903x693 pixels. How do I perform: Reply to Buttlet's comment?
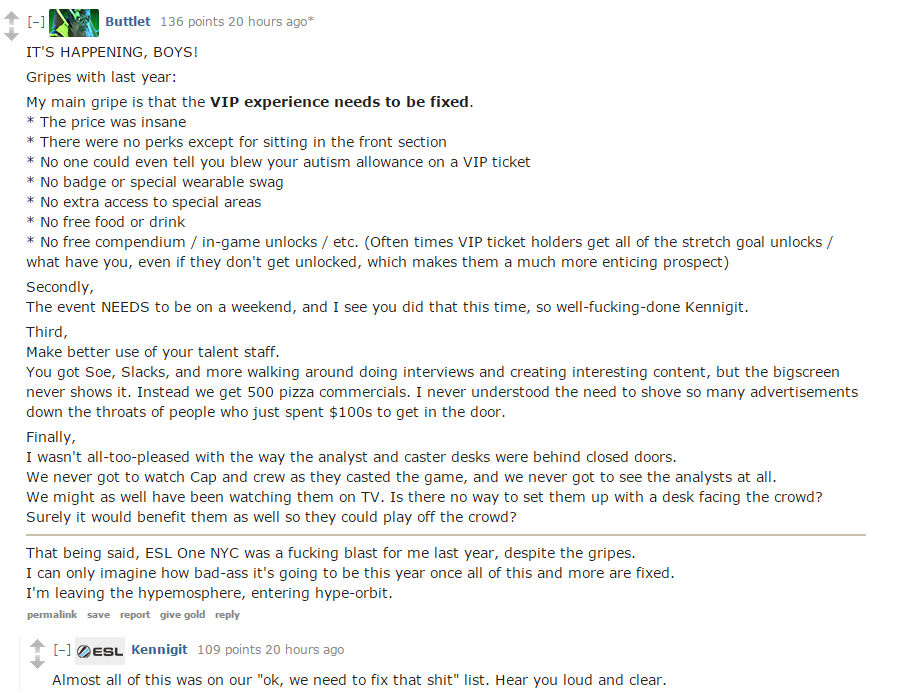227,615
